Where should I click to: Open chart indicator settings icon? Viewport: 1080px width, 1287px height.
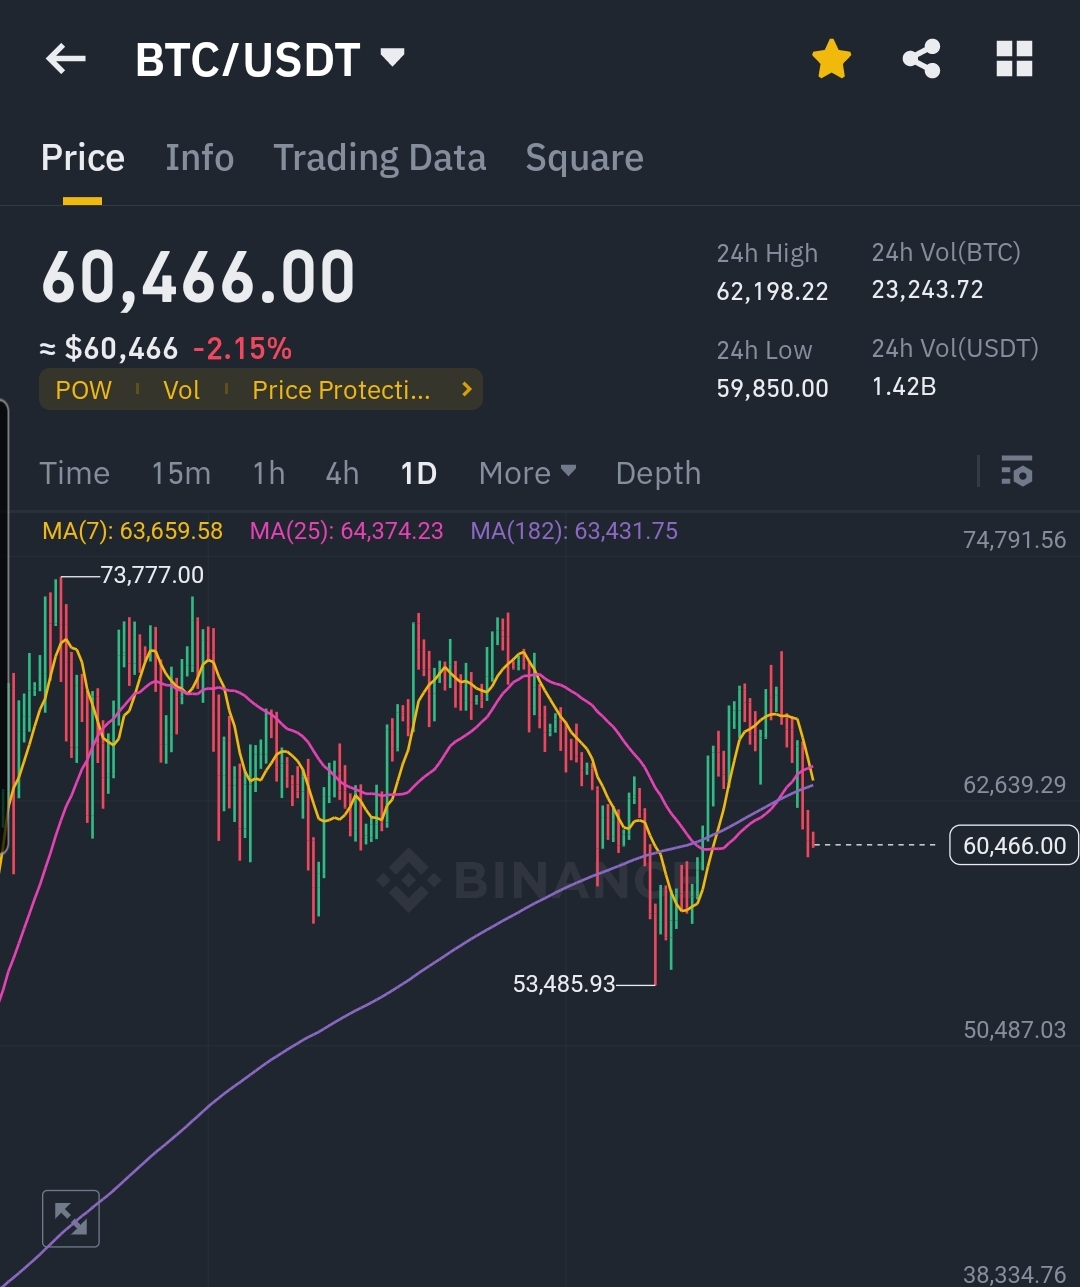[1017, 471]
